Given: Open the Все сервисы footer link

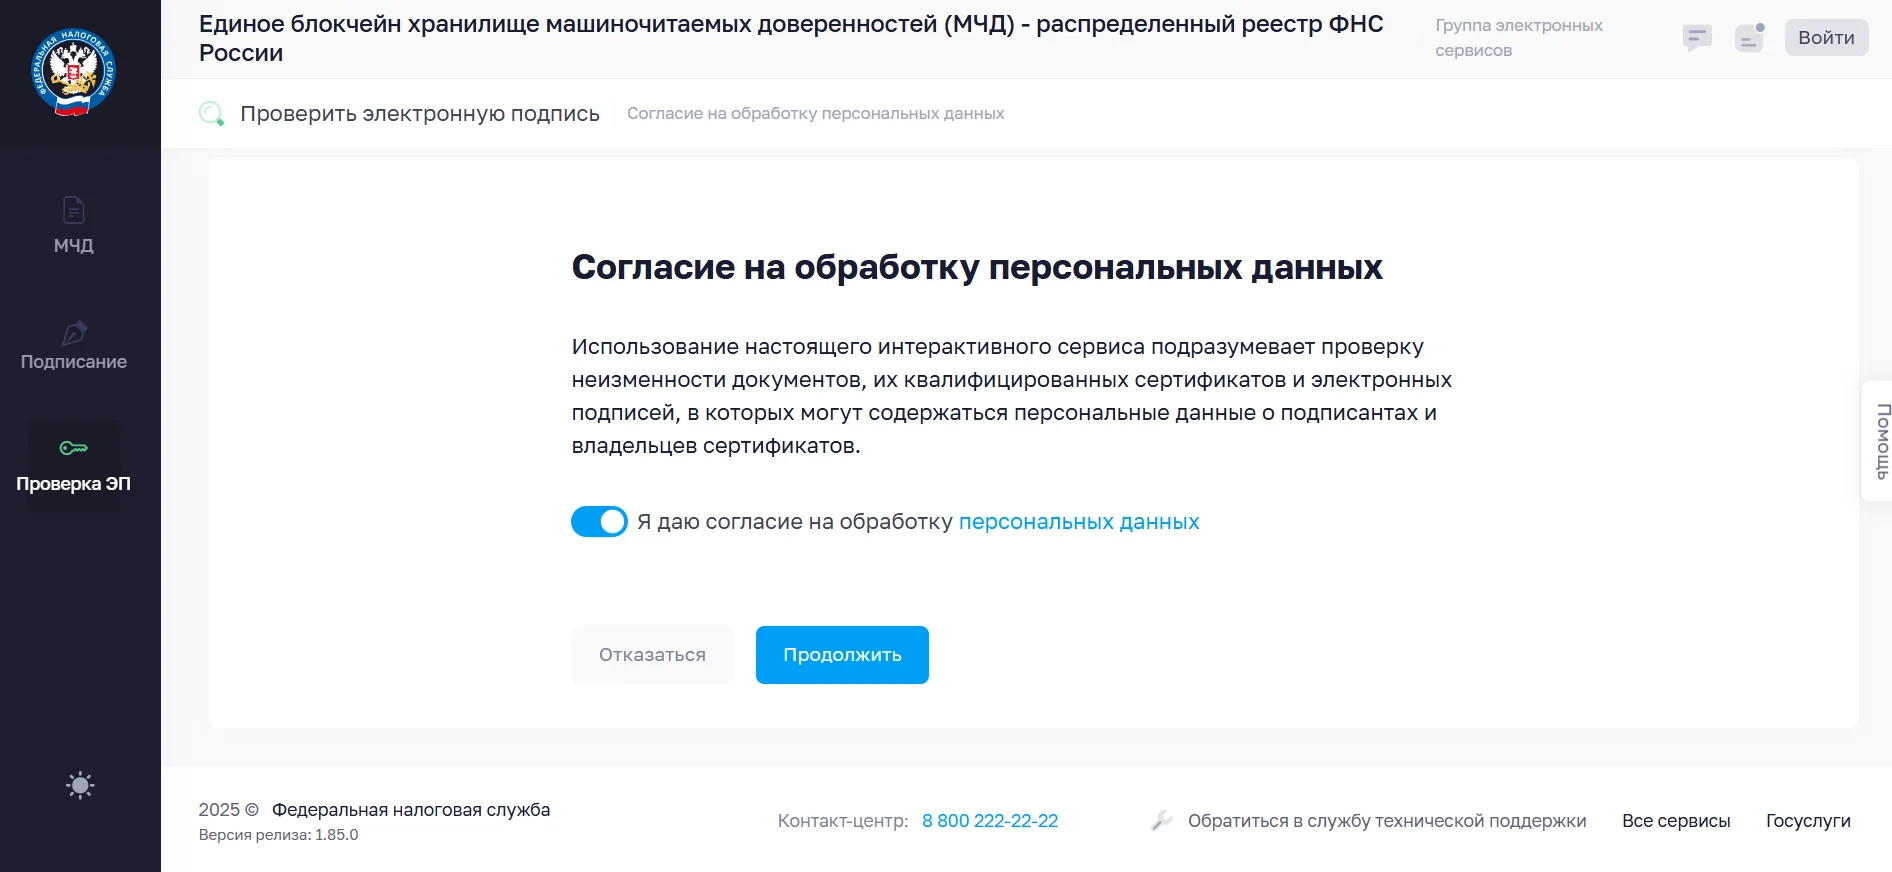Looking at the screenshot, I should coord(1676,821).
